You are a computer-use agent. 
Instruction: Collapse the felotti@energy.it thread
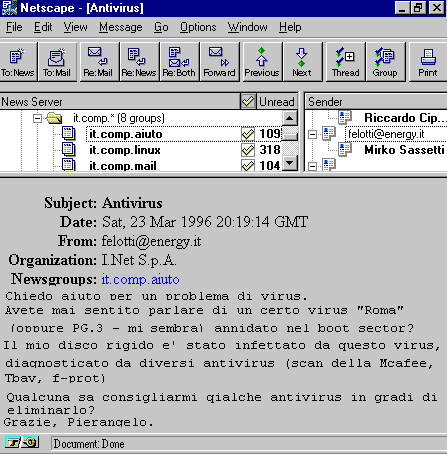point(312,134)
